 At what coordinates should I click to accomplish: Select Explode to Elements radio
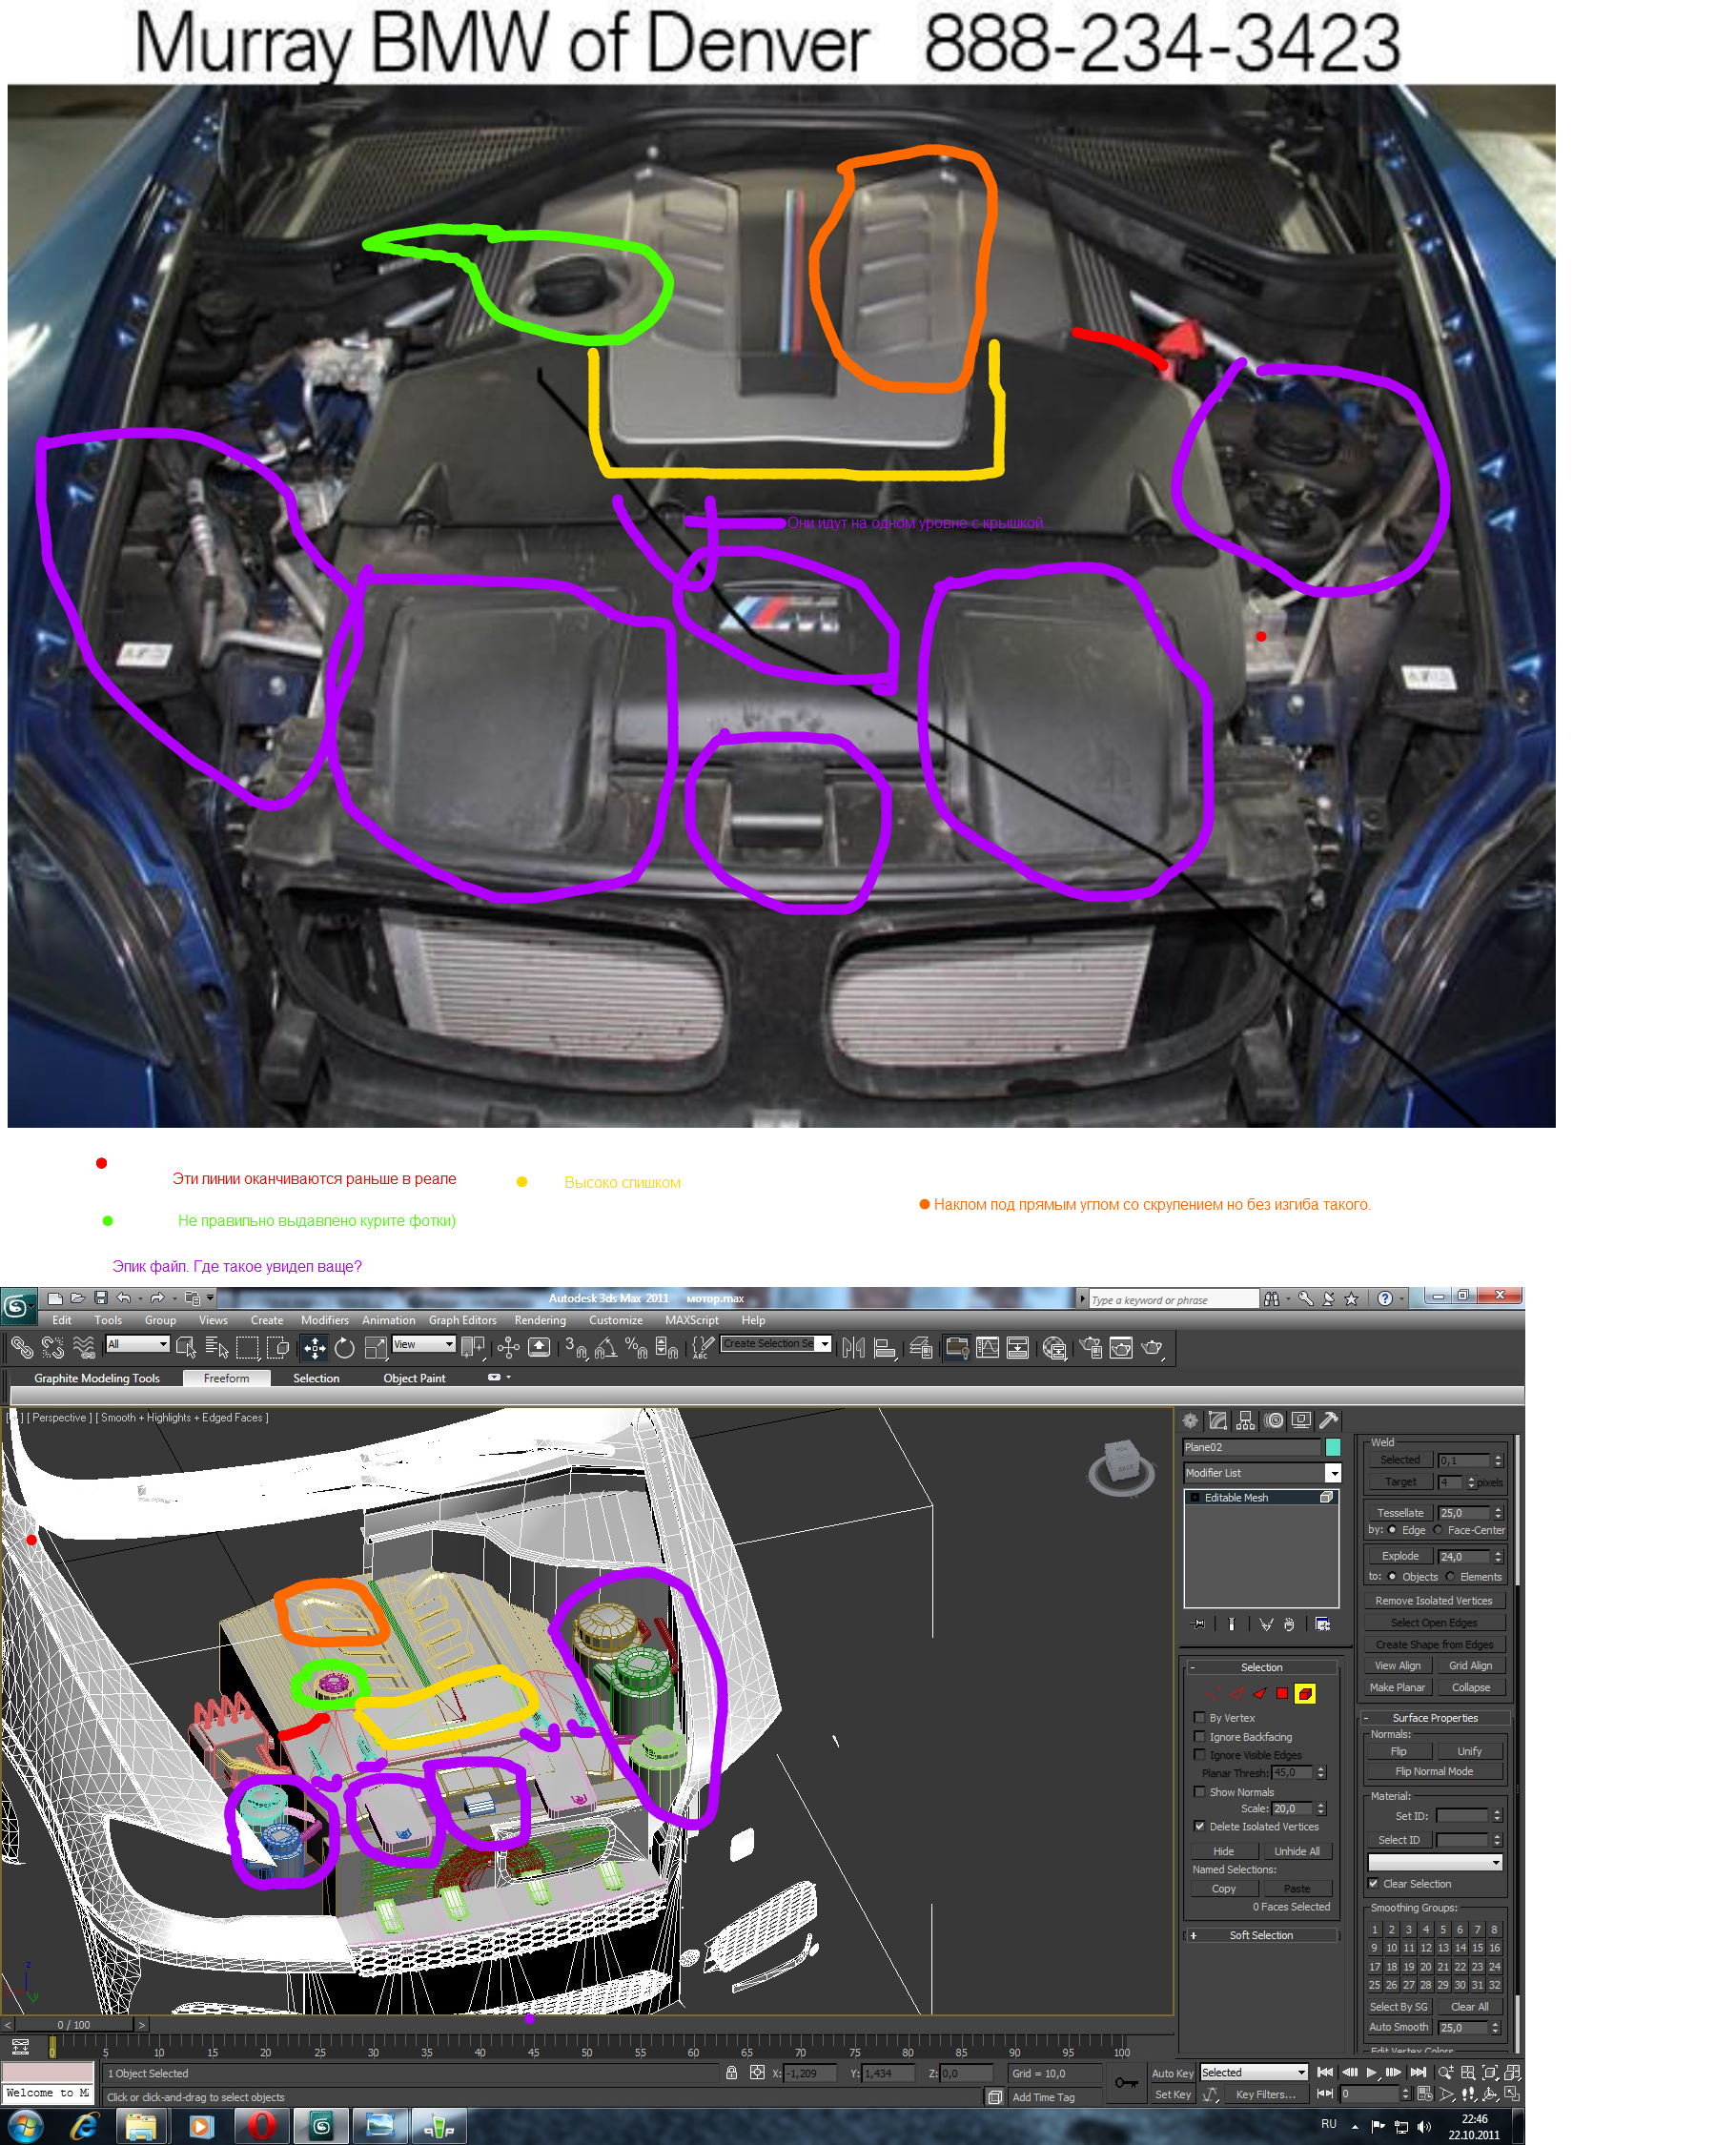click(1450, 1577)
